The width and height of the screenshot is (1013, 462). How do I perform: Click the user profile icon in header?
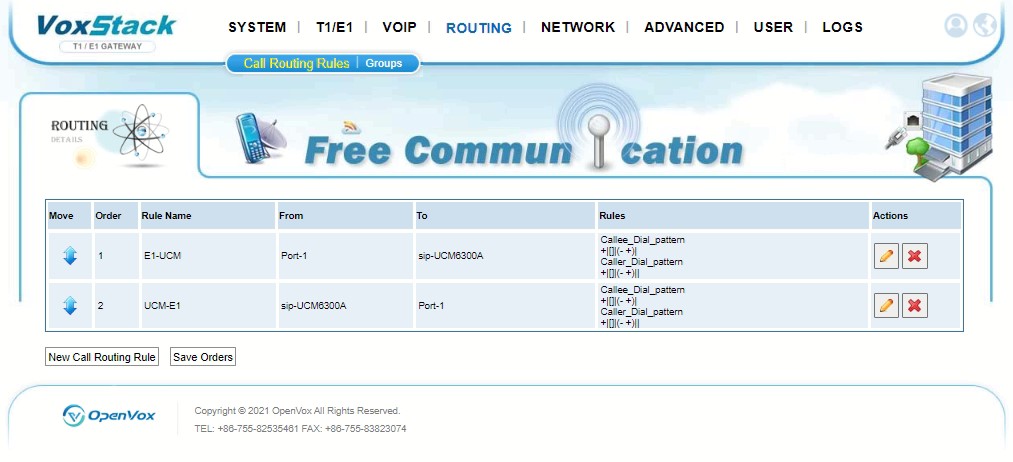click(956, 25)
